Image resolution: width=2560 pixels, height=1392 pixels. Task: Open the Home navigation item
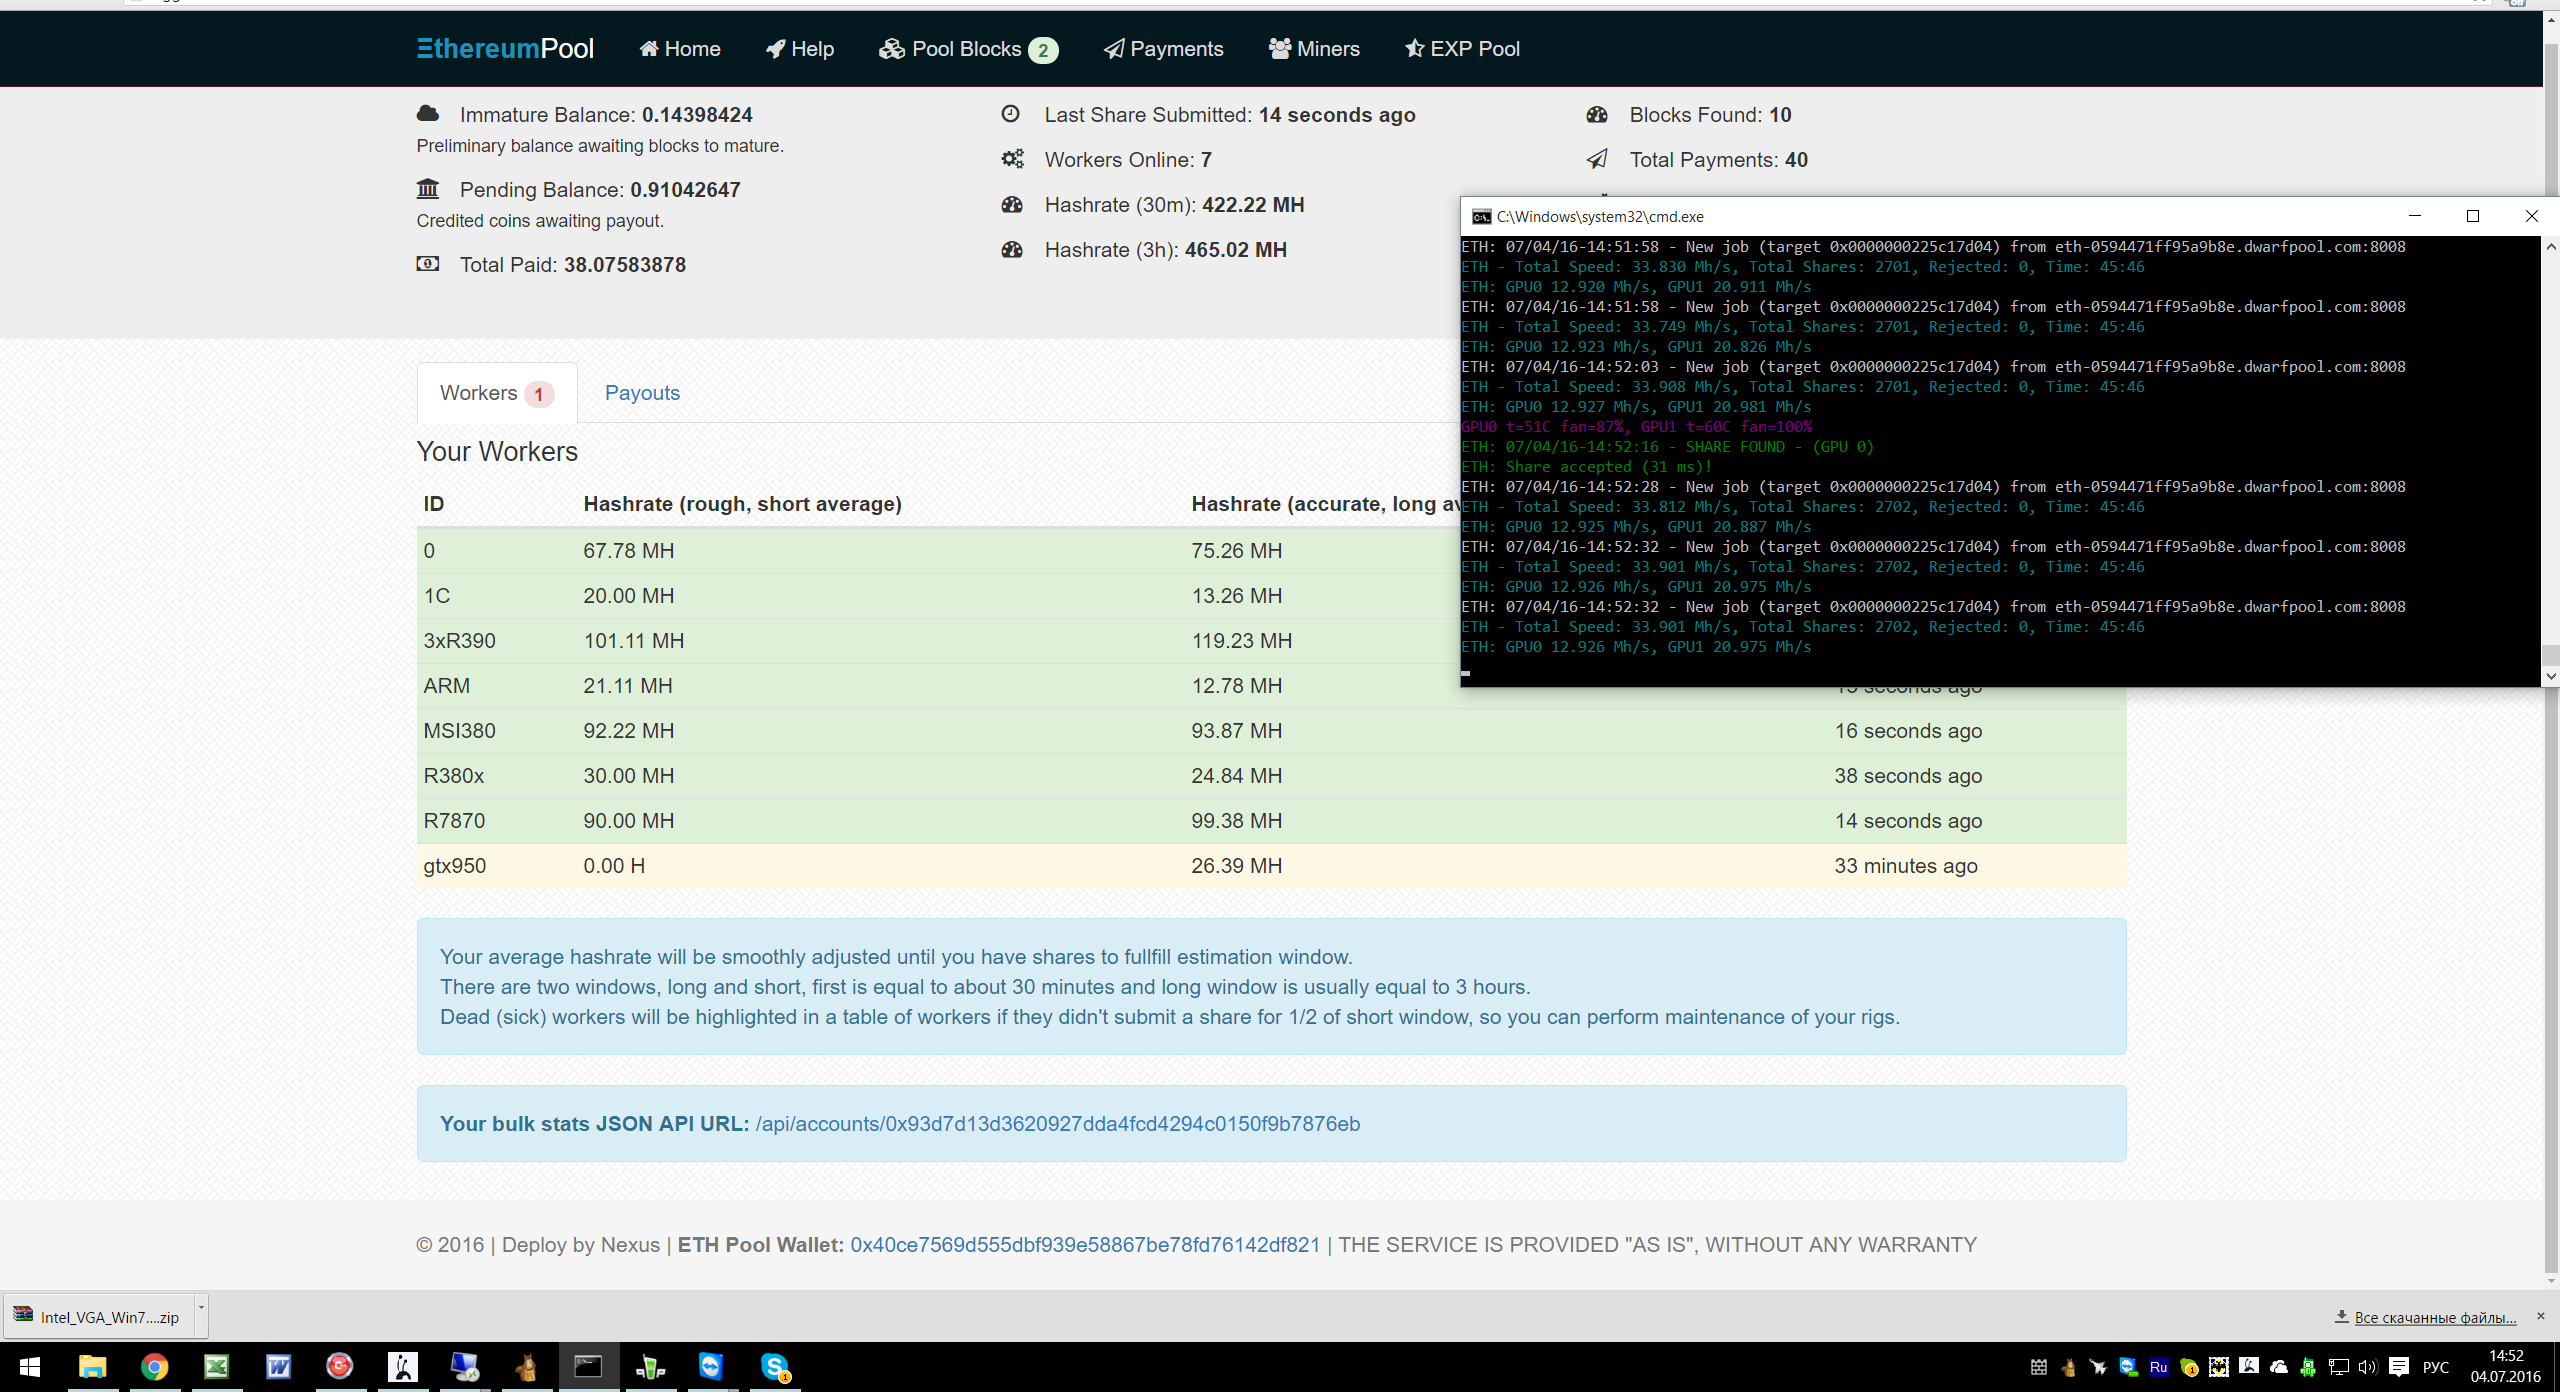pos(680,49)
